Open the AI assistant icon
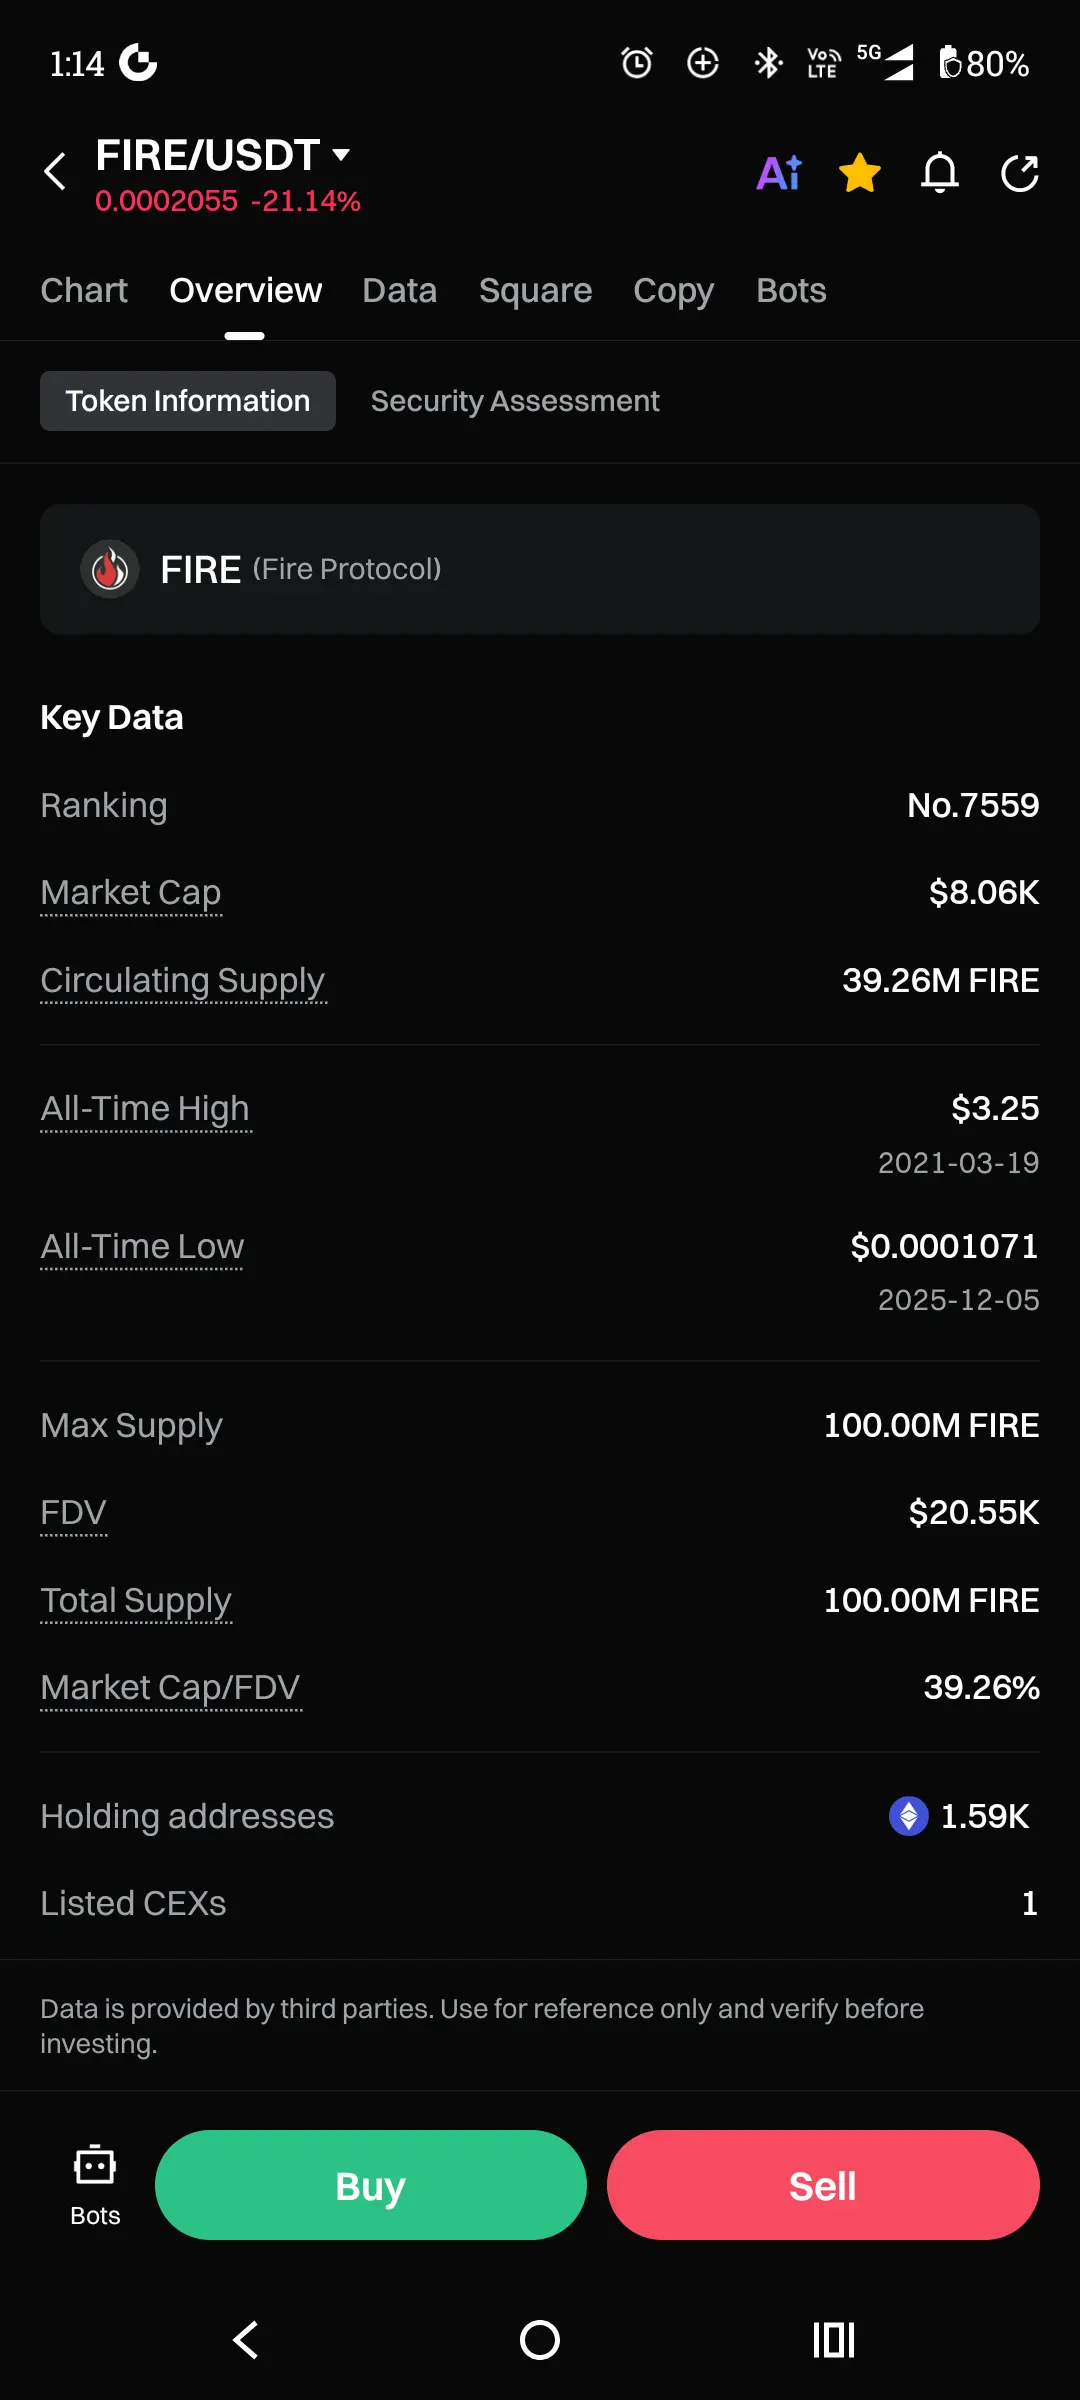The width and height of the screenshot is (1080, 2400). [779, 173]
